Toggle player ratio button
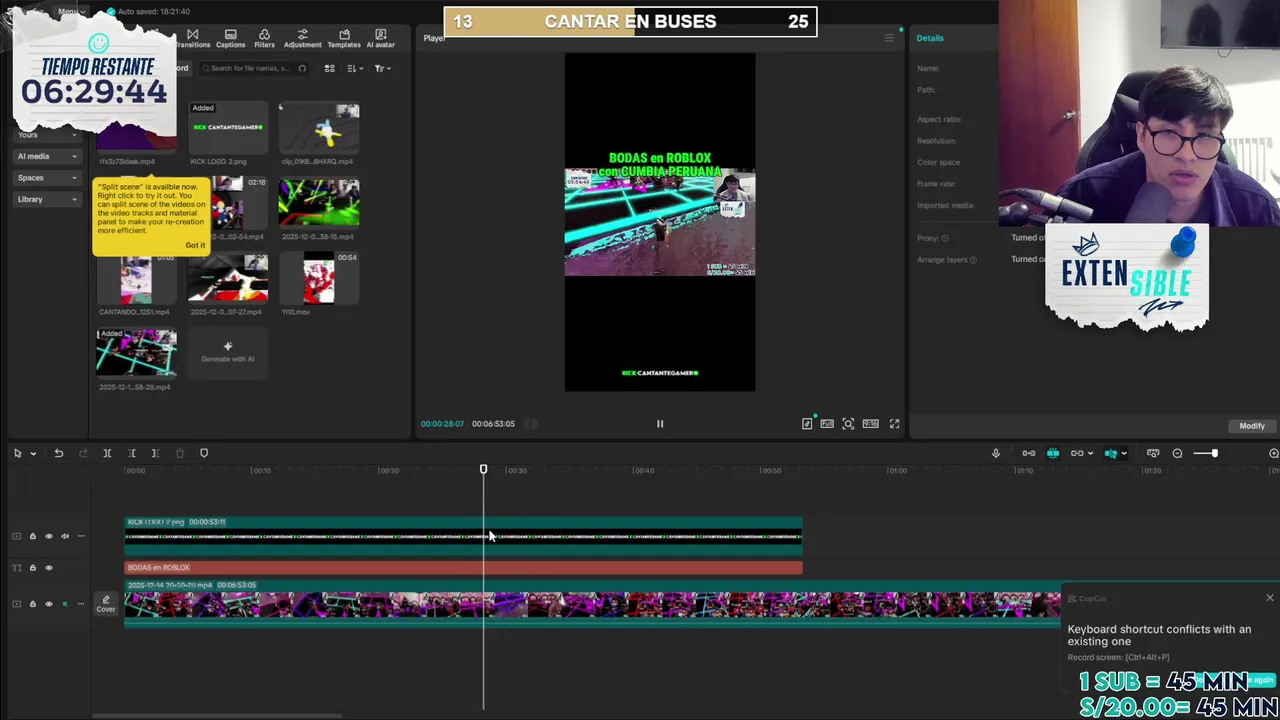The width and height of the screenshot is (1280, 720). point(871,424)
